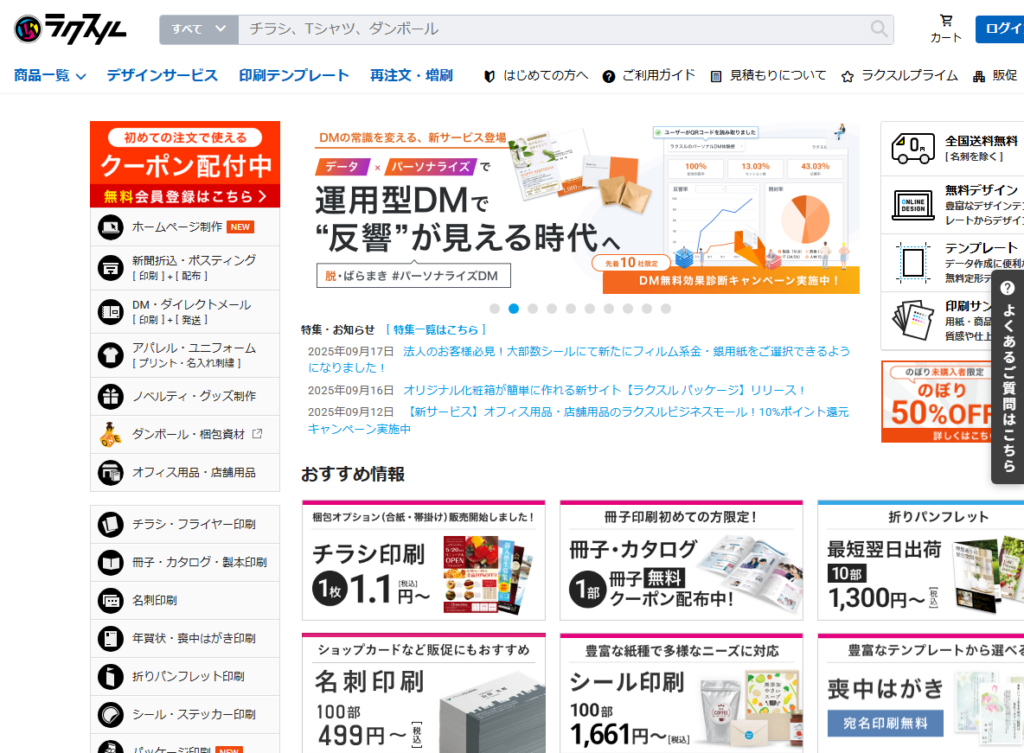Click the 名刺印刷 business card icon
This screenshot has height=753, width=1024.
110,600
